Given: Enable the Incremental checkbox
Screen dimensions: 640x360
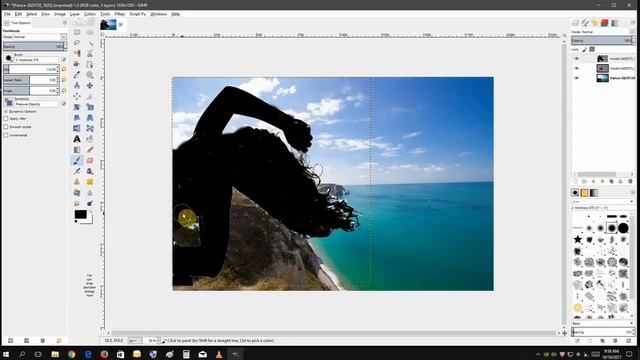Looking at the screenshot, I should 6,135.
